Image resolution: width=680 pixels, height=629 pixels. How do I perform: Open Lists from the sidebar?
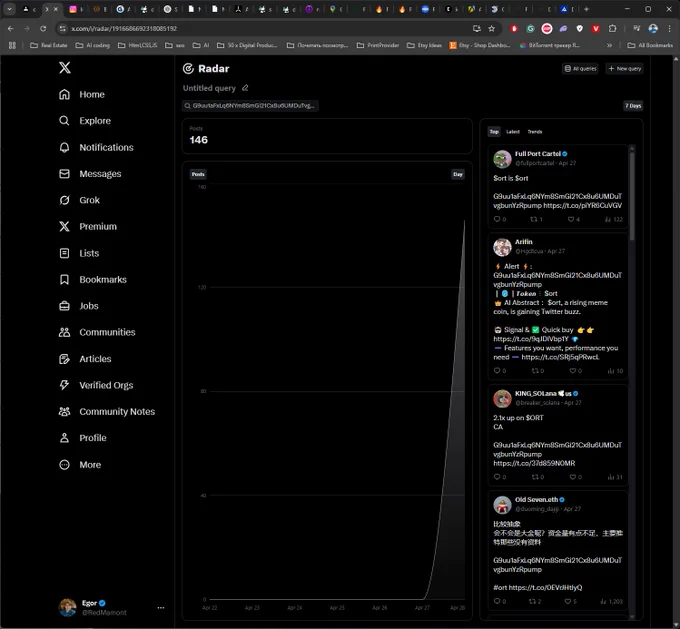pos(79,253)
